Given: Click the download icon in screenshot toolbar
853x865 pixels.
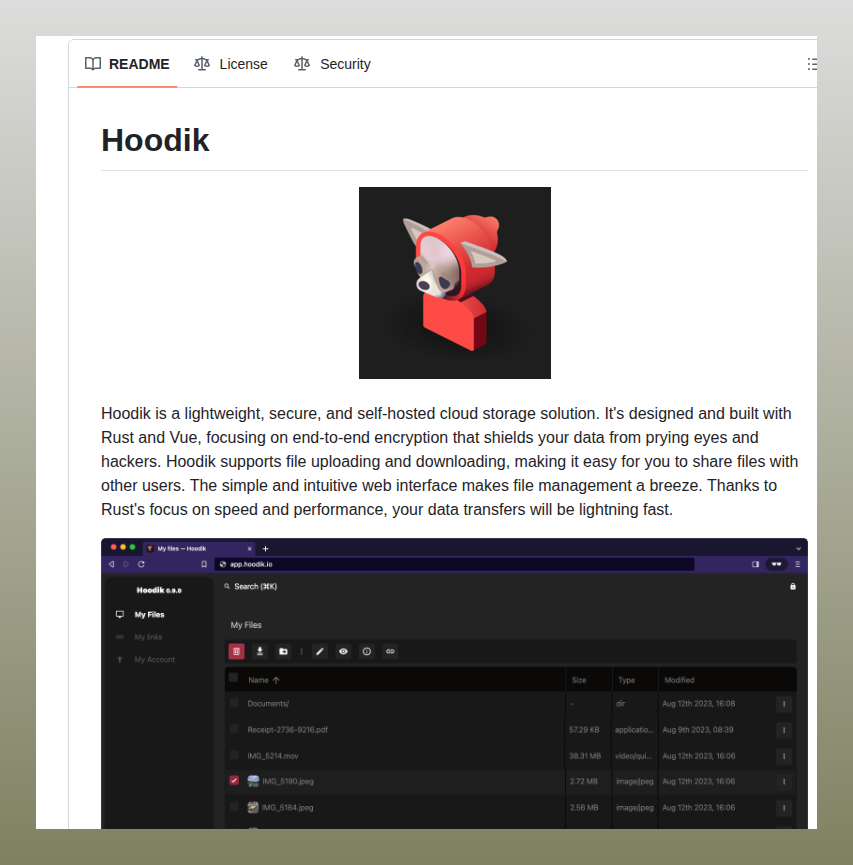Looking at the screenshot, I should tap(260, 652).
